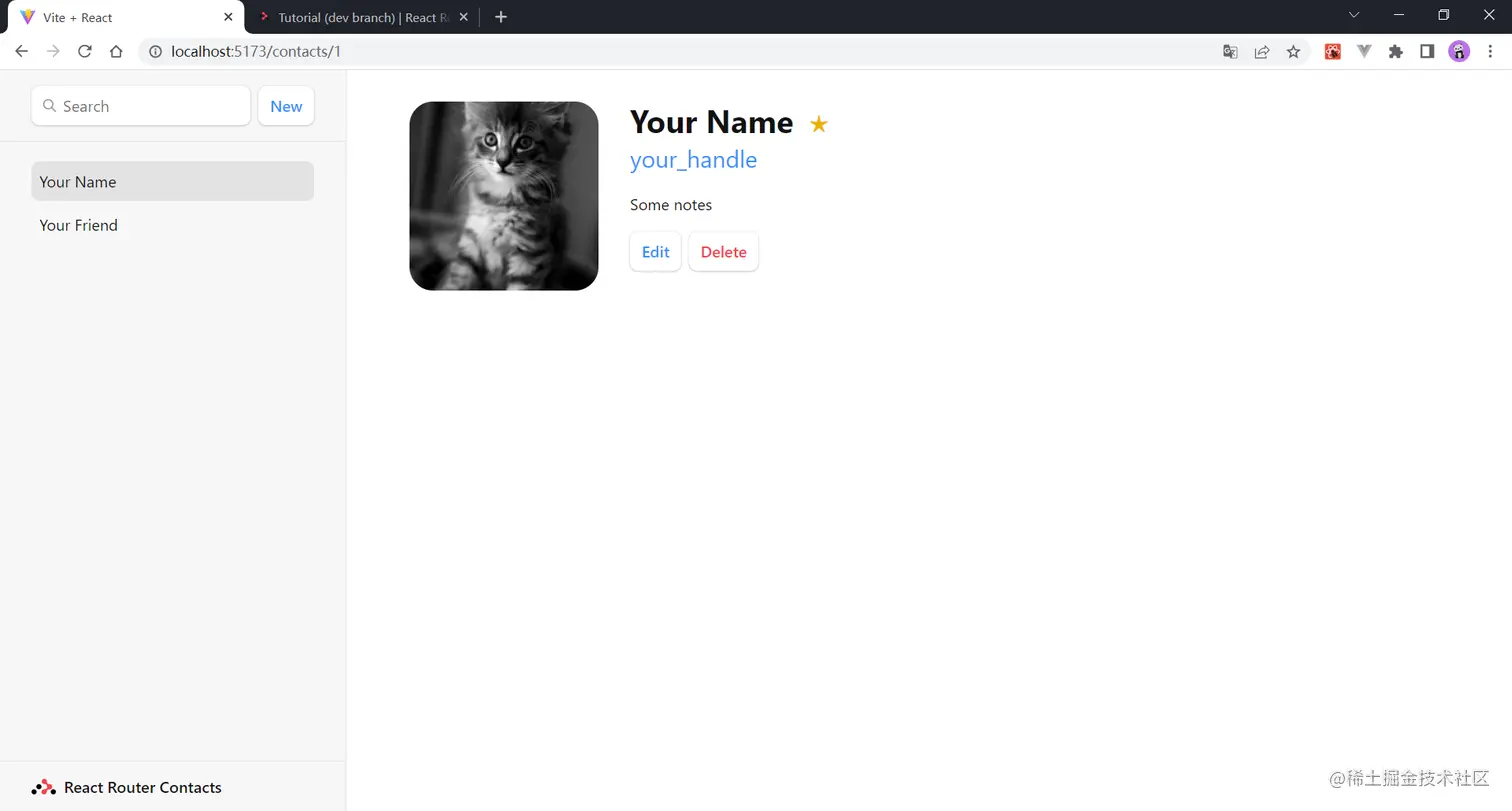Open the browser Extensions puzzle-piece icon

click(1396, 51)
